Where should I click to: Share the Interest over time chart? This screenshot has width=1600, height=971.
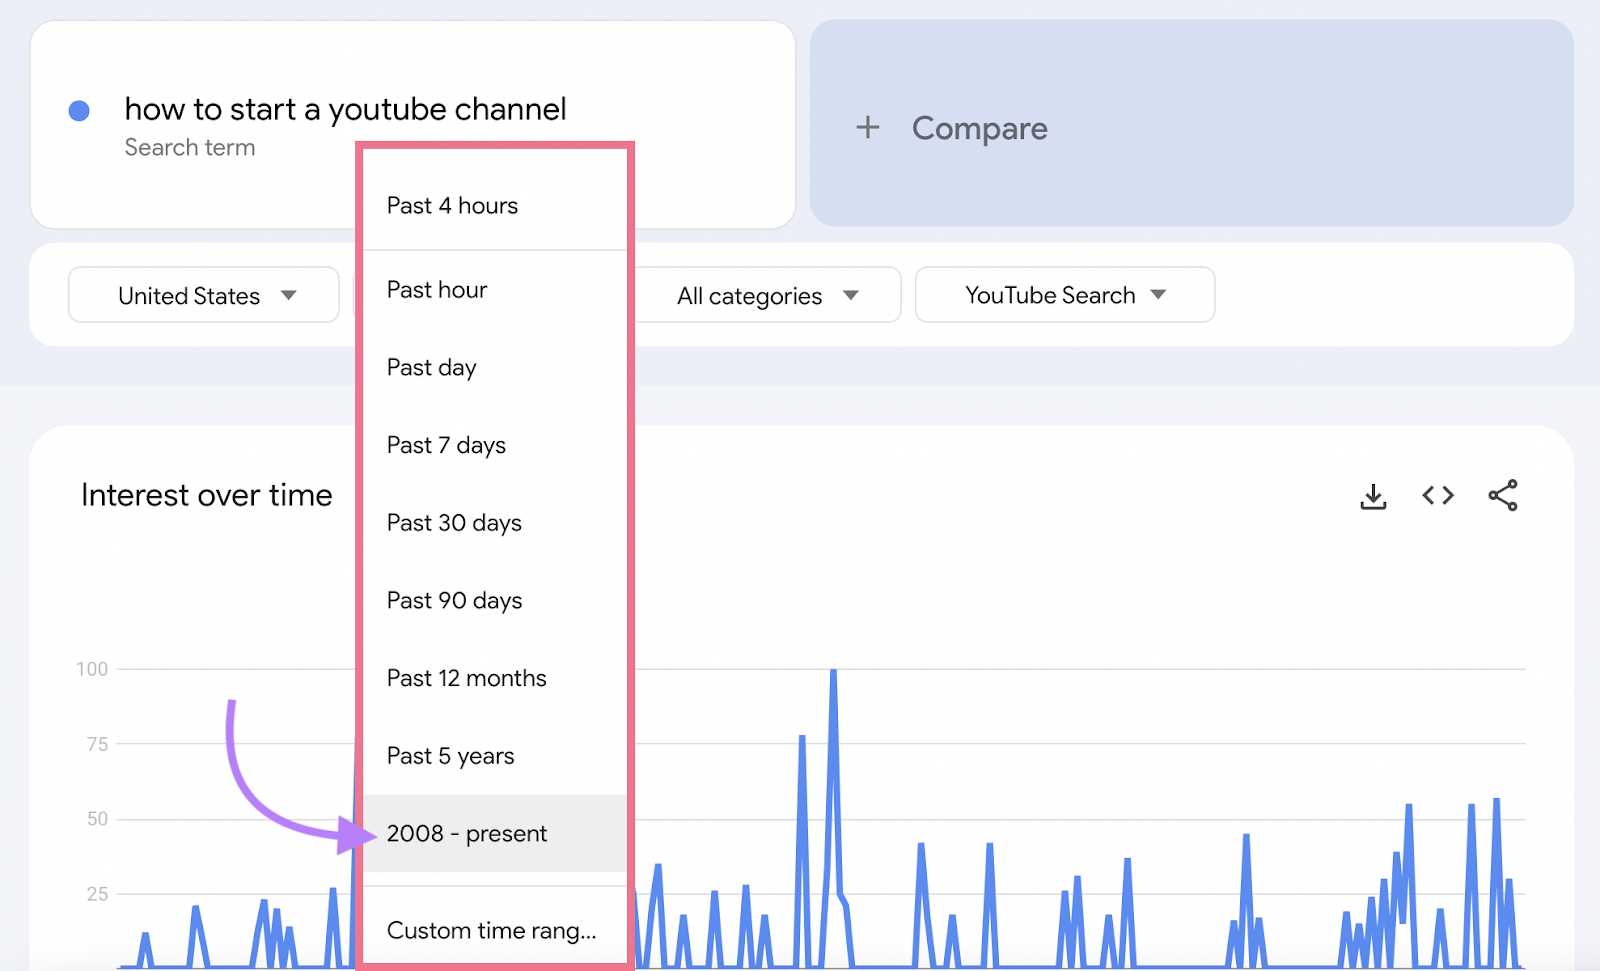pyautogui.click(x=1503, y=495)
